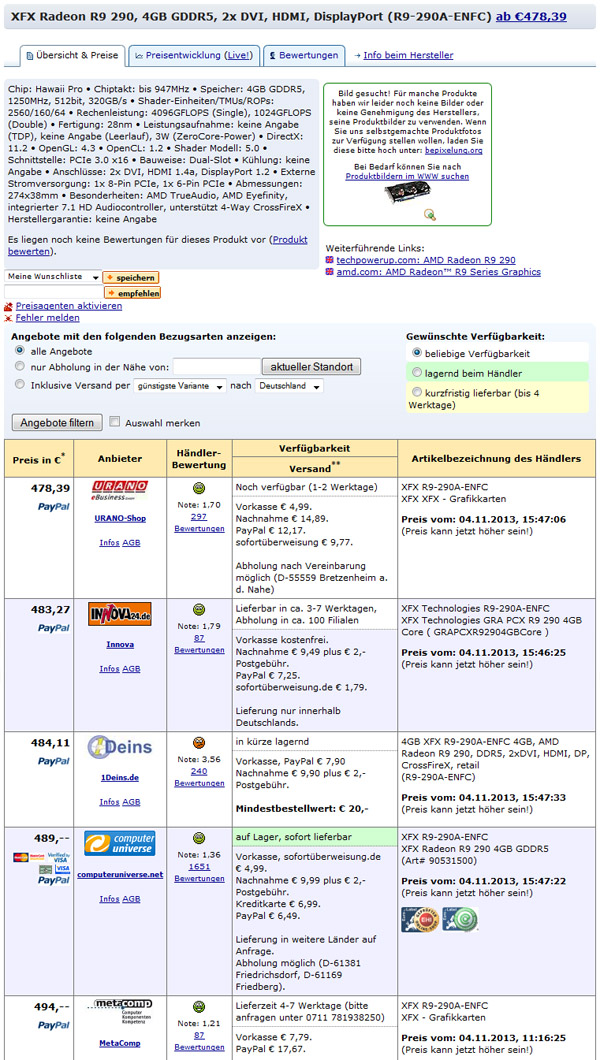Enable the 'Auswahl merken' checkbox

point(115,422)
